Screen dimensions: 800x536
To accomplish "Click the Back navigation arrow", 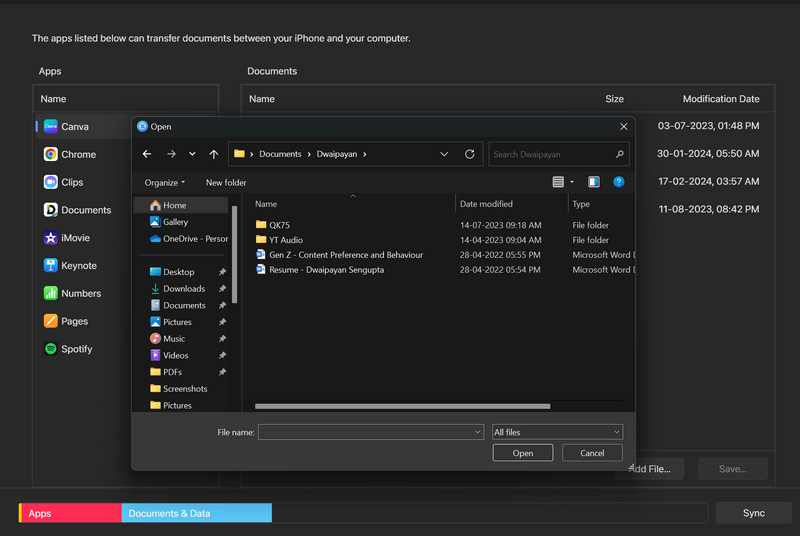I will (147, 154).
